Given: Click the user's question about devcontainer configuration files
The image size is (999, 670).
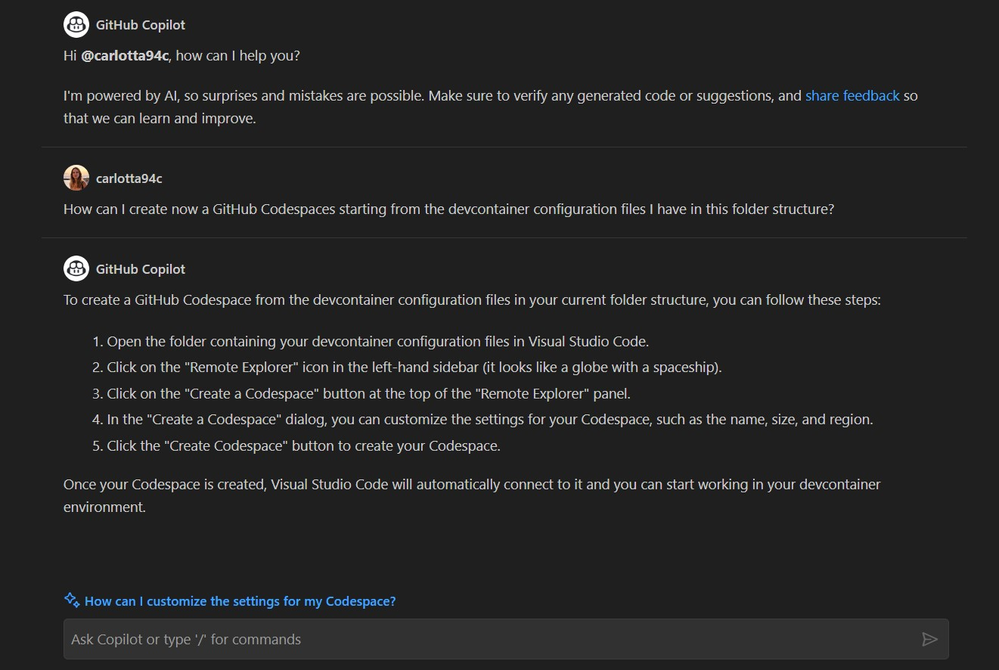Looking at the screenshot, I should (x=449, y=209).
